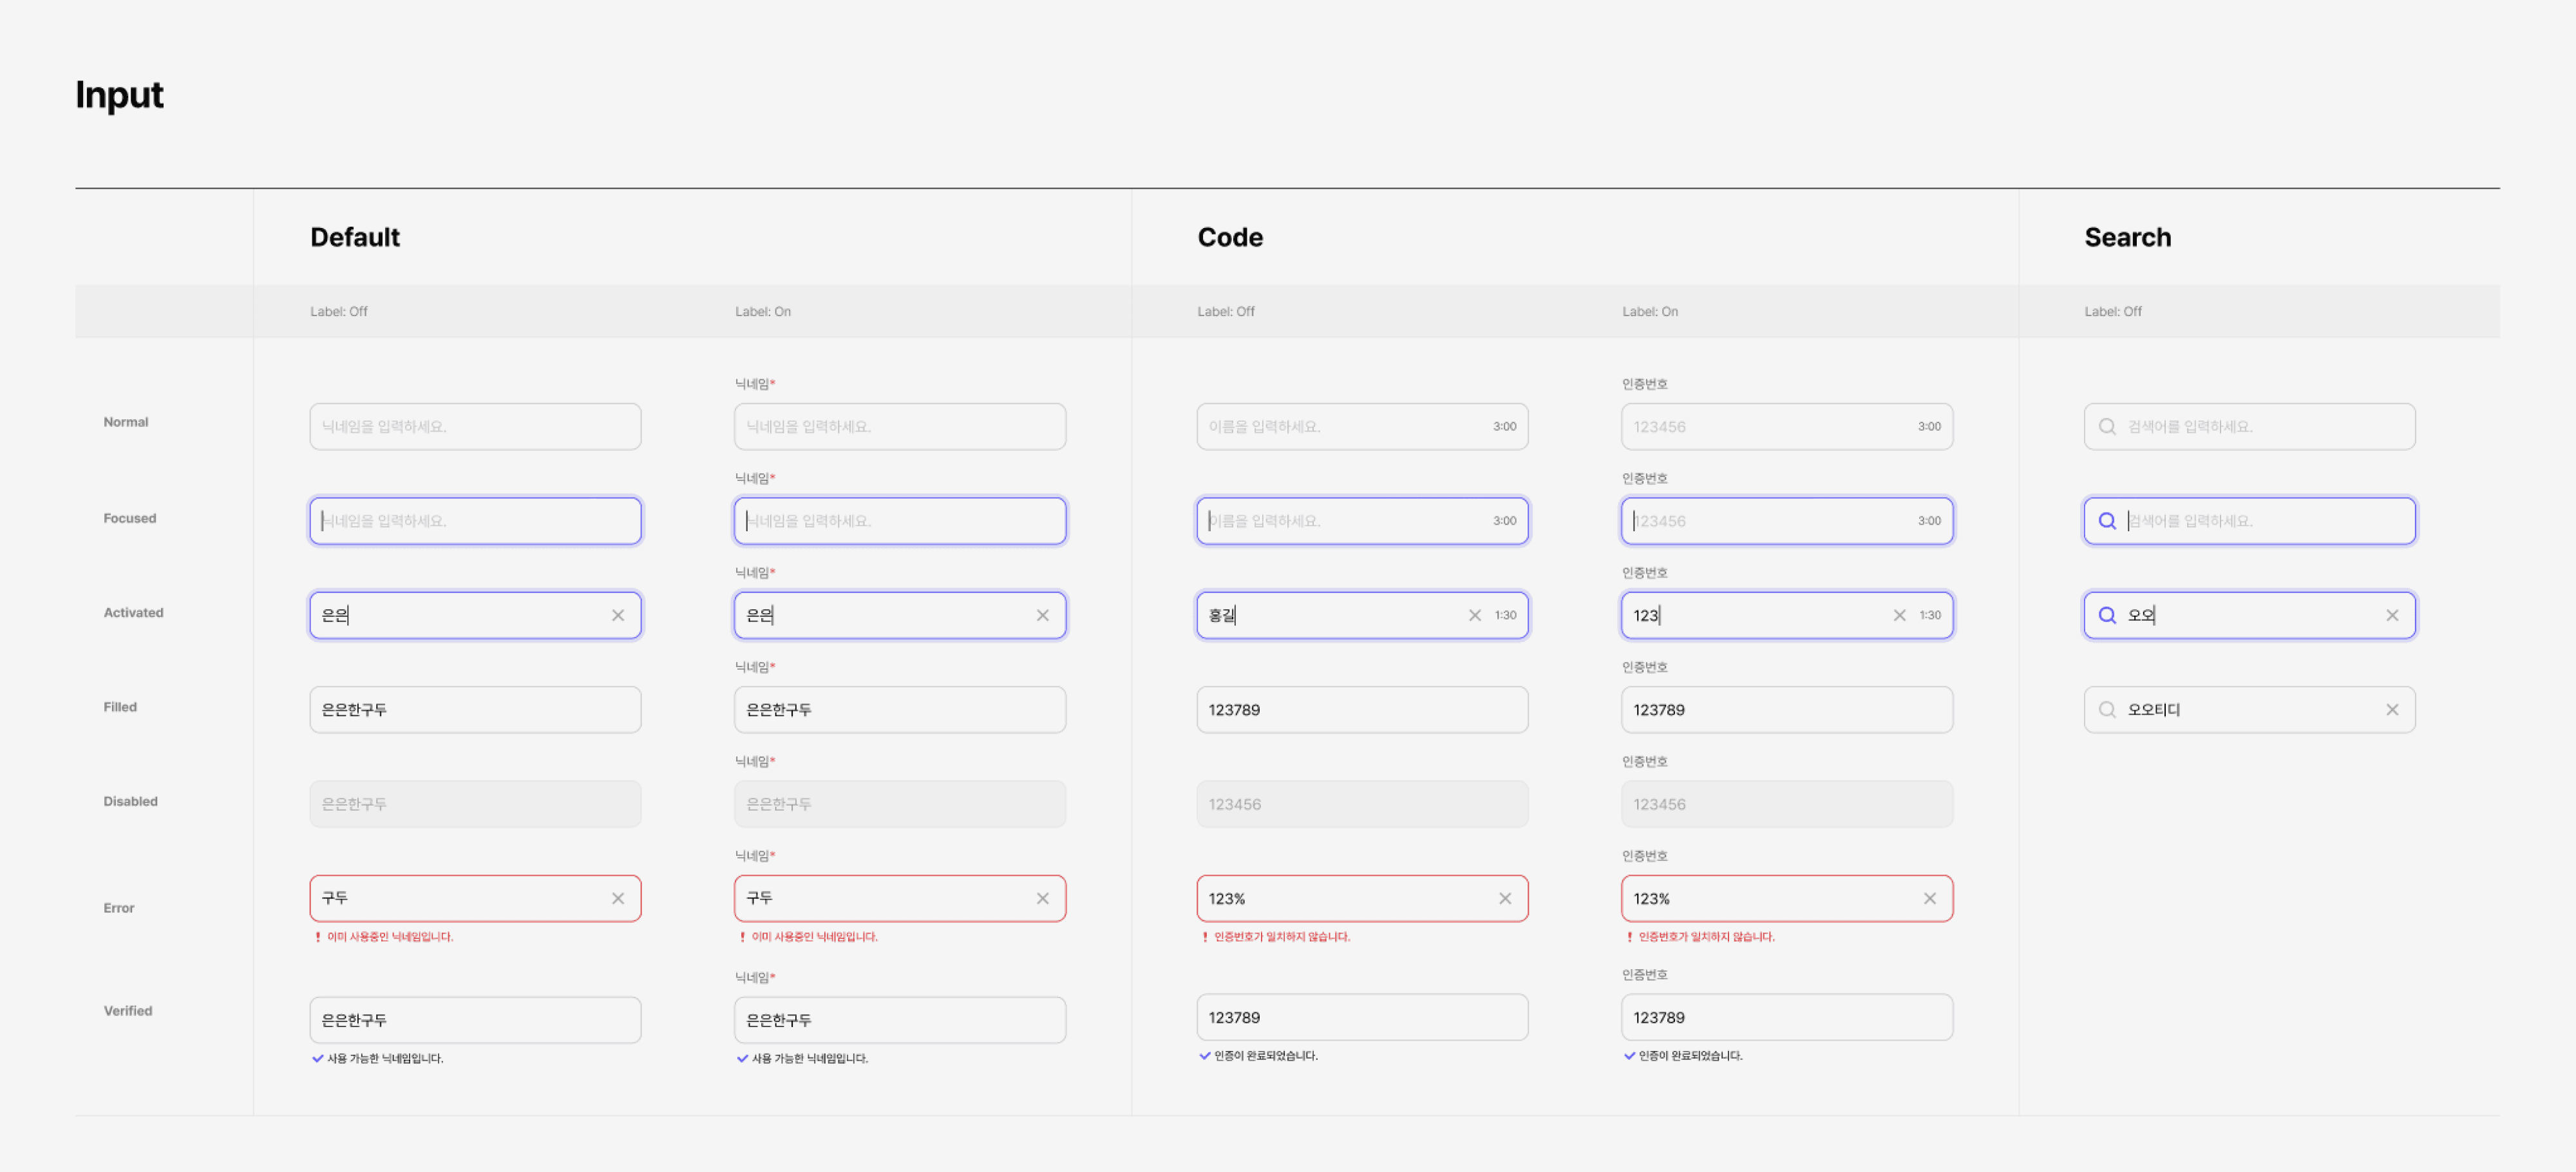The width and height of the screenshot is (2576, 1172).
Task: Click clear X in Activated Search input
Action: coord(2391,615)
